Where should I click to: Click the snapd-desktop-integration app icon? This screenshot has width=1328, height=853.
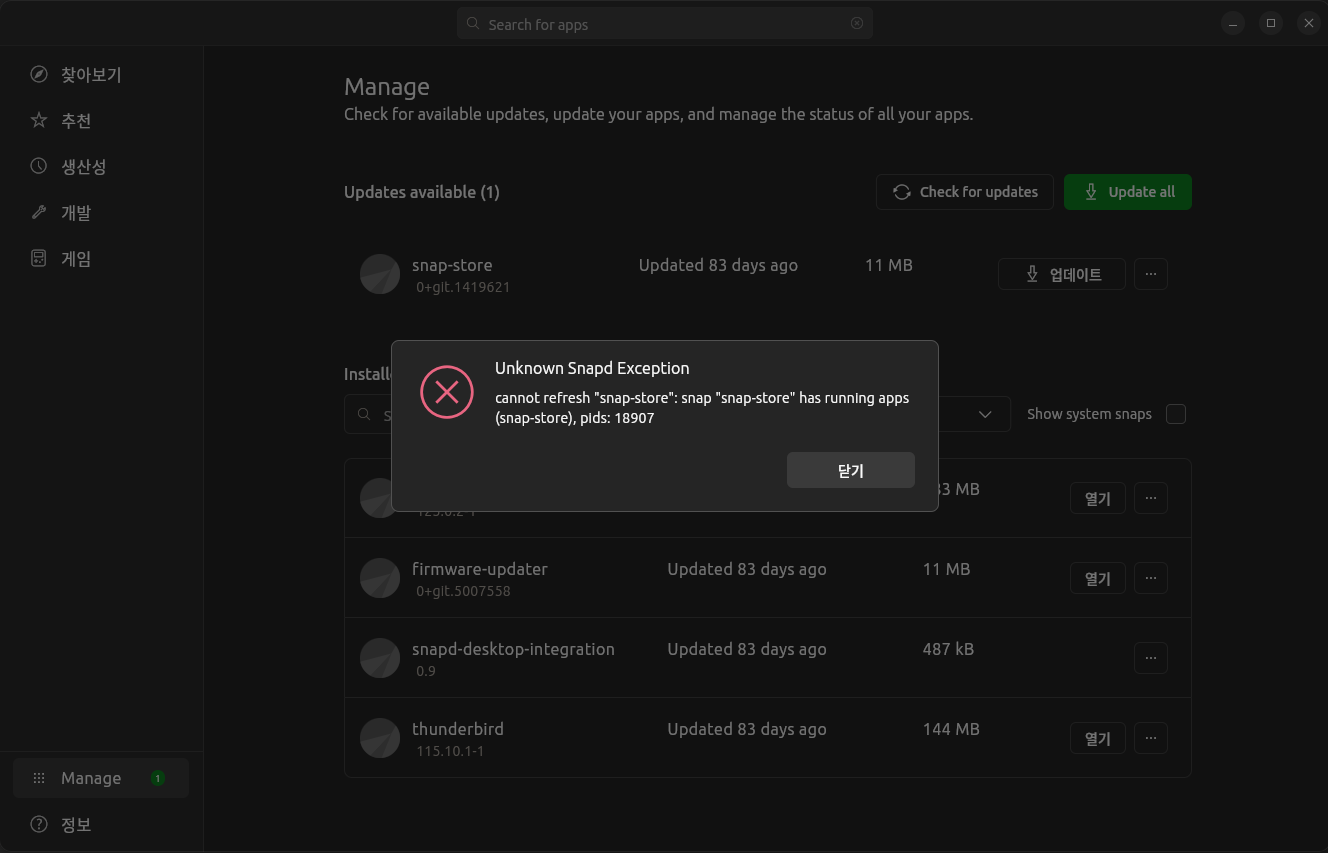[x=380, y=658]
